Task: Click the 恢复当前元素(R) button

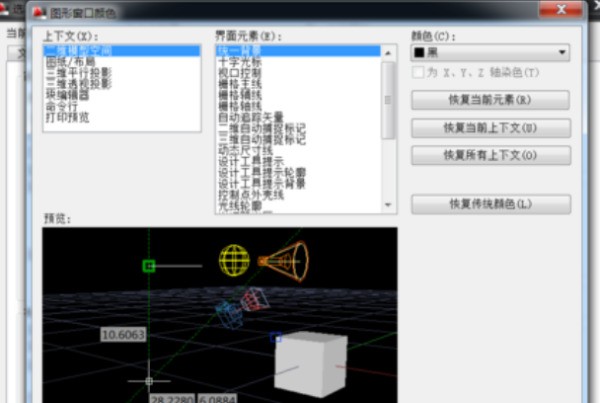Action: click(x=490, y=100)
